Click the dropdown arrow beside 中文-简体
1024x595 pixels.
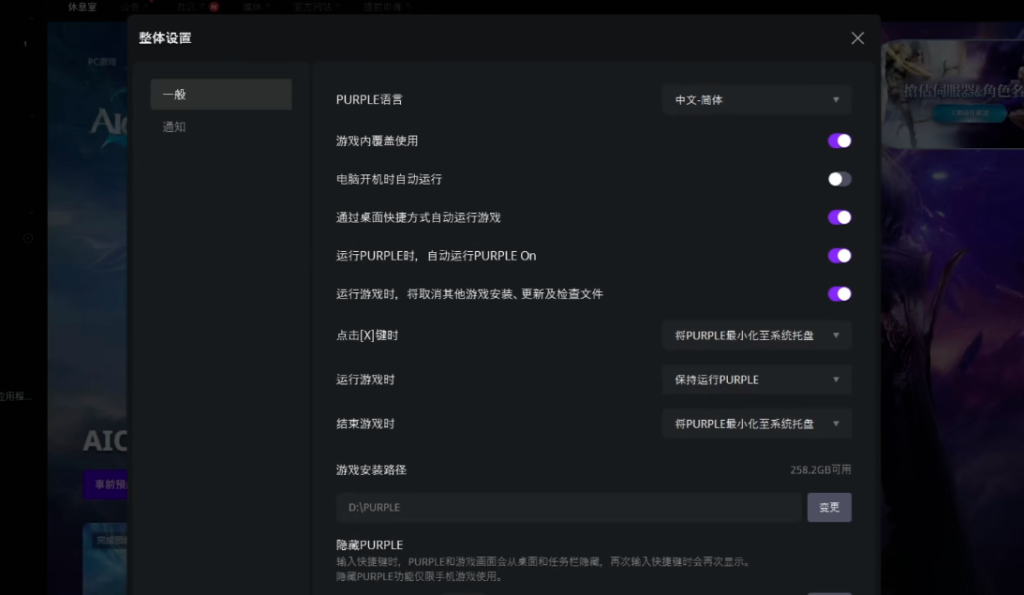(836, 100)
